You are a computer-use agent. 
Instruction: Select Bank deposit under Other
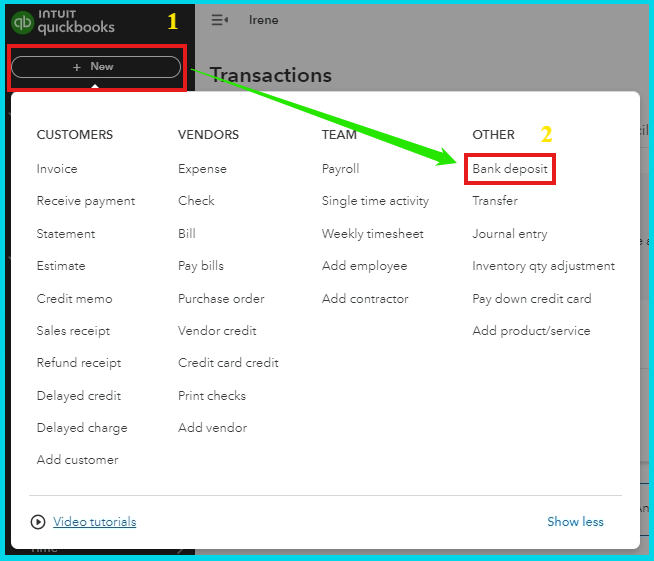coord(510,169)
